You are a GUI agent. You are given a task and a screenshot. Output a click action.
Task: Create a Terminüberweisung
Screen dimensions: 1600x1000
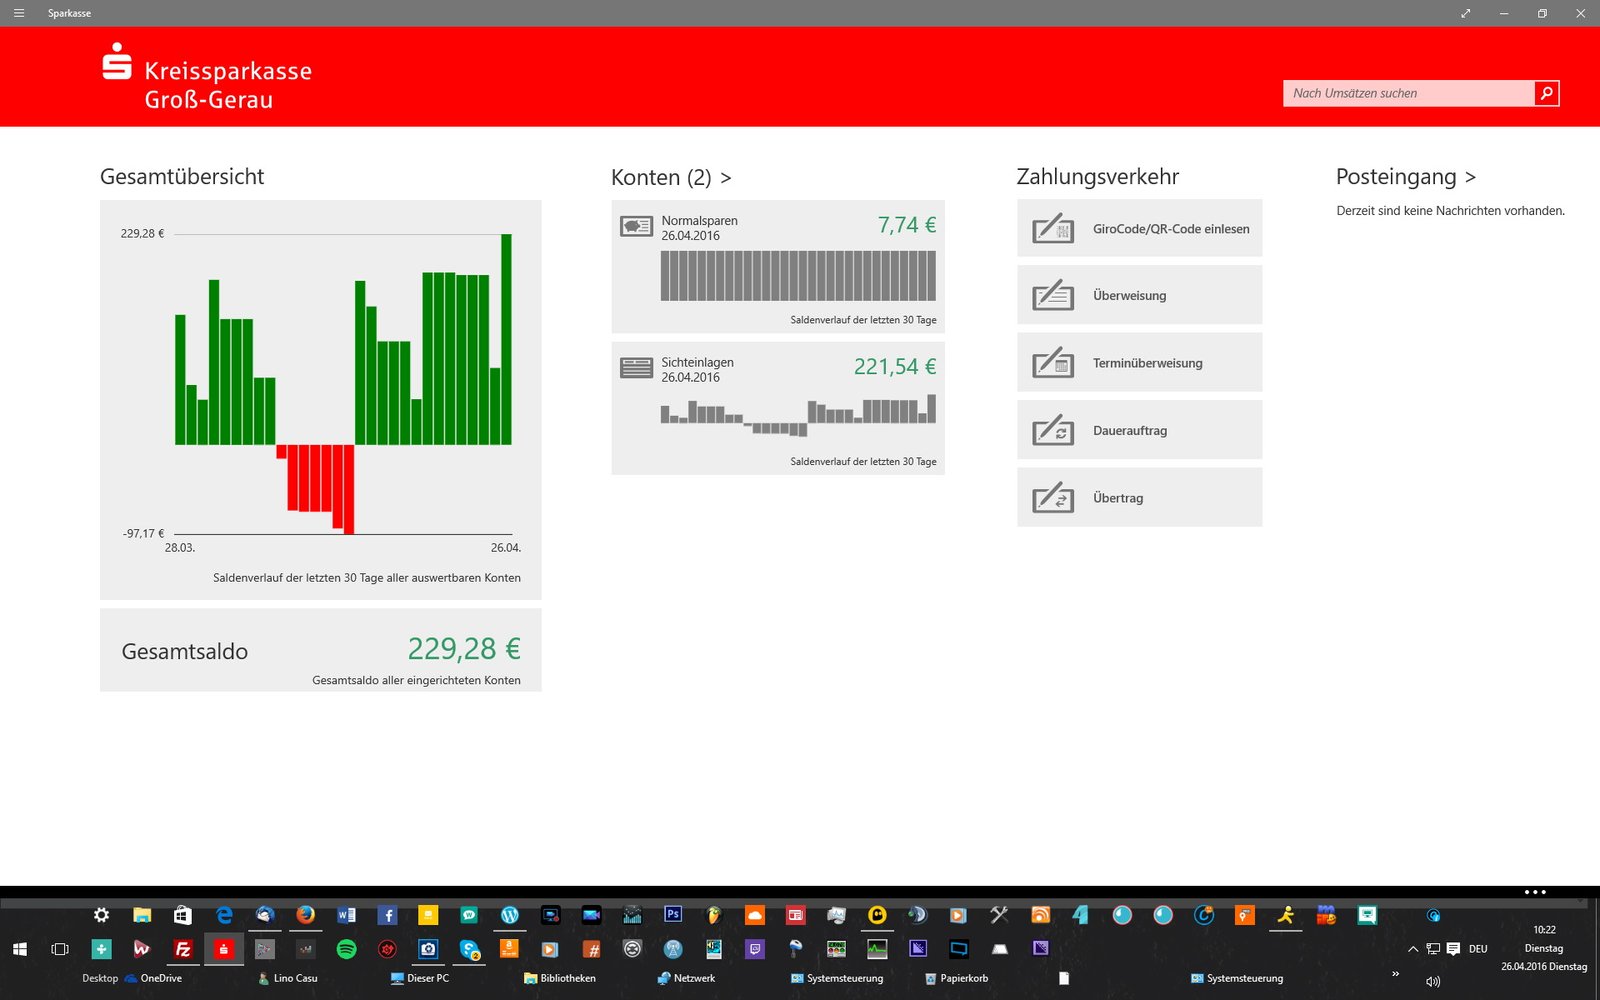(x=1140, y=362)
